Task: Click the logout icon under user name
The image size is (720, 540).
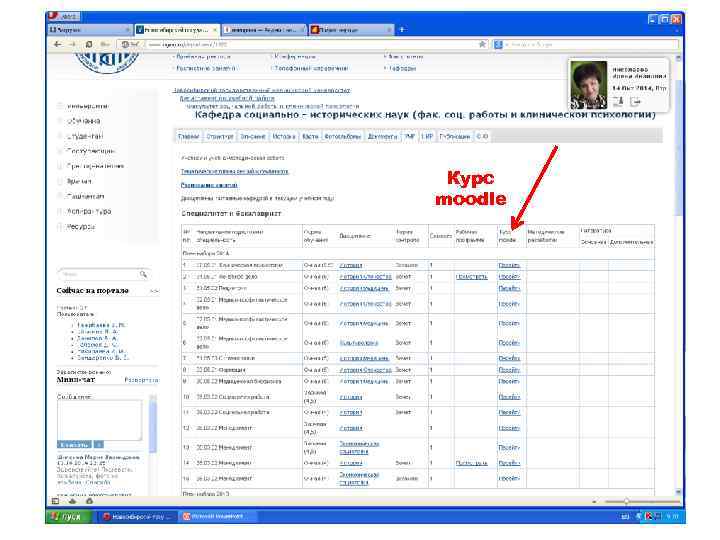Action: [x=635, y=101]
